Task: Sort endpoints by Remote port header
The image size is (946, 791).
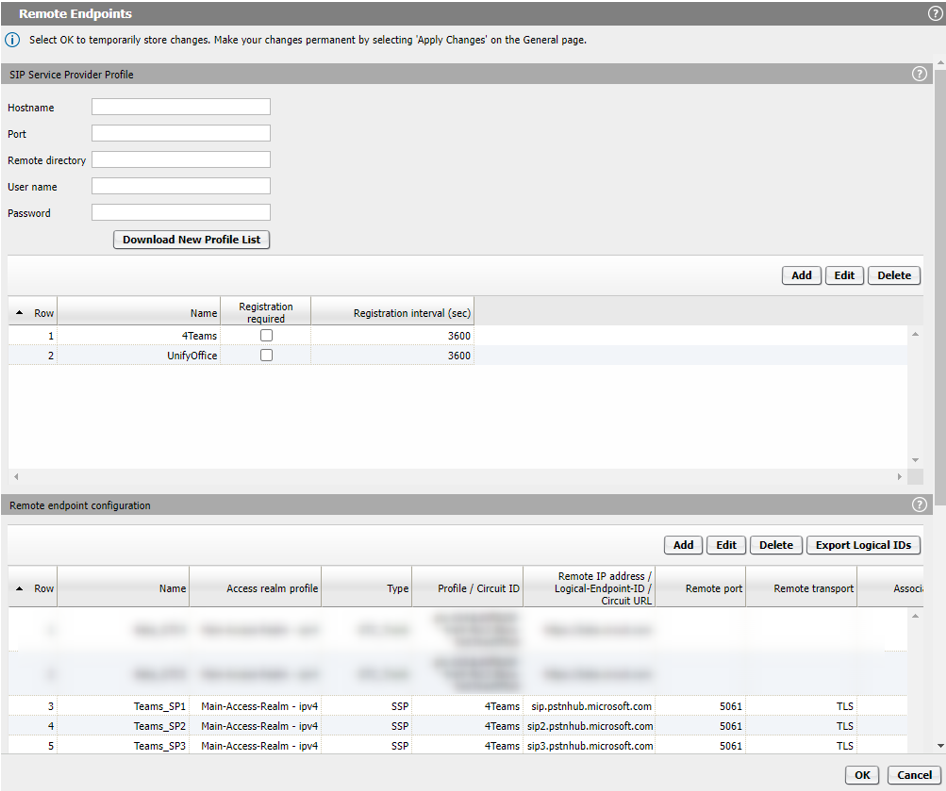Action: (700, 588)
